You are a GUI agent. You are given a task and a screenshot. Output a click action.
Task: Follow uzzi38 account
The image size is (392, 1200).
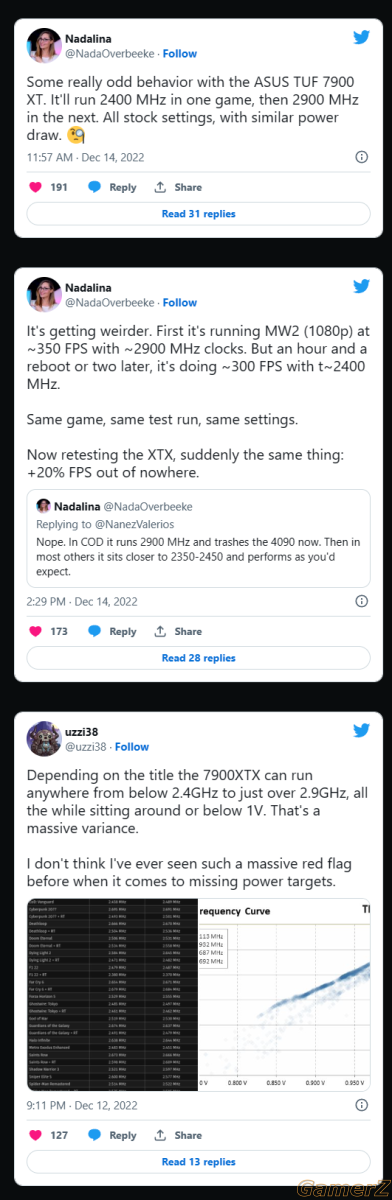pos(132,746)
